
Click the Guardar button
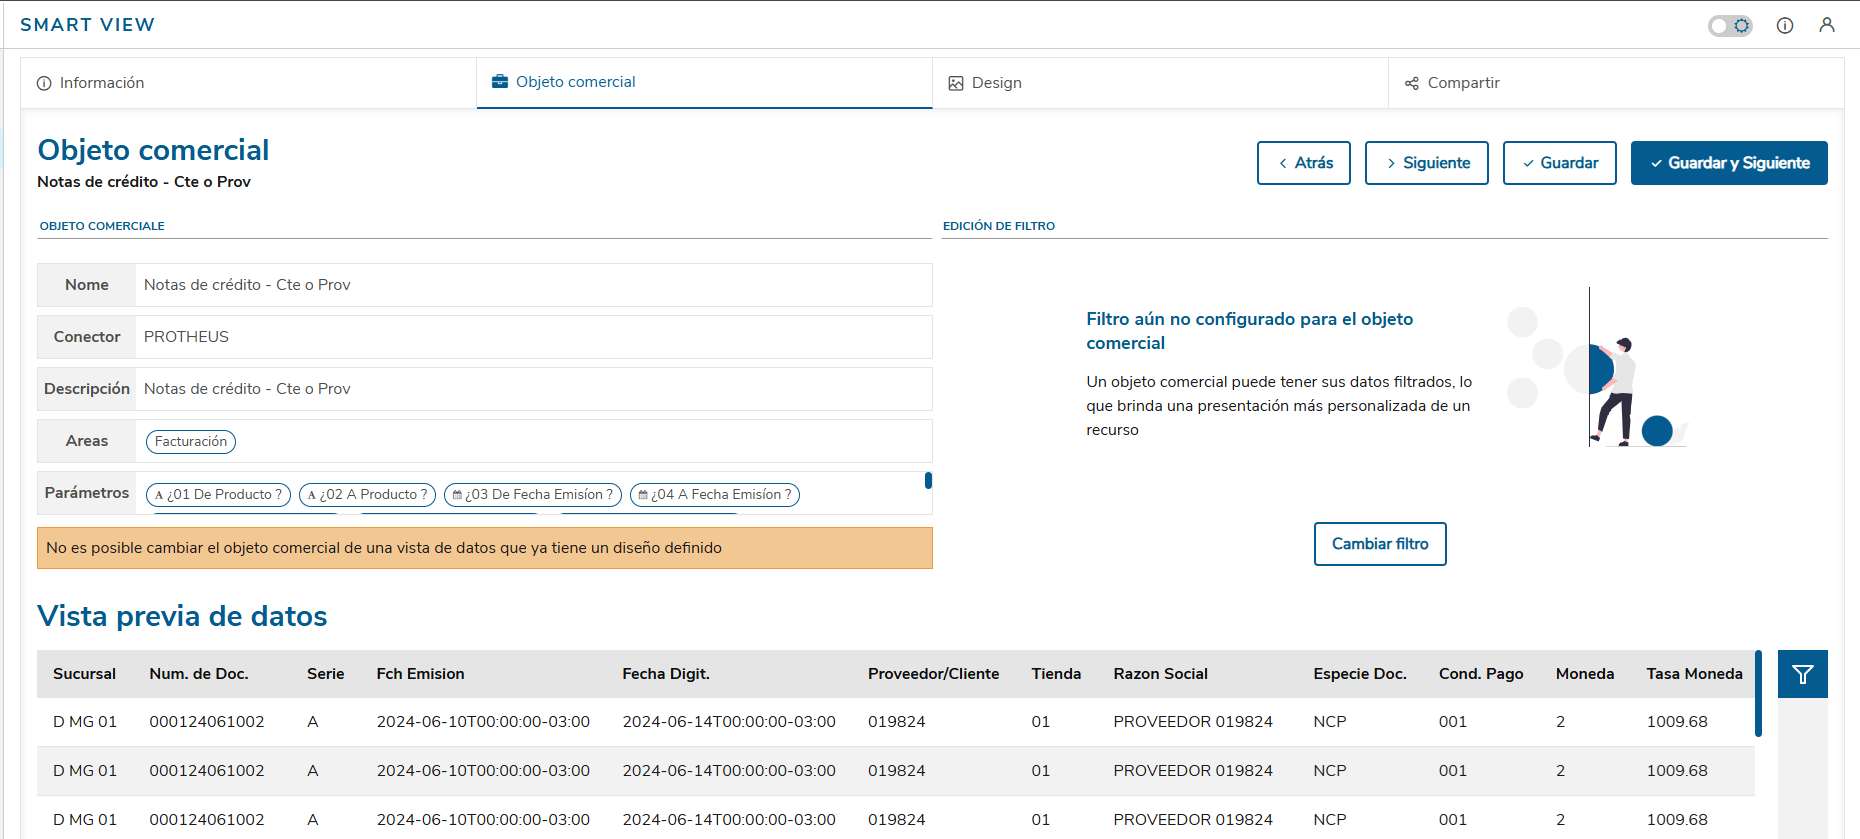click(1559, 163)
